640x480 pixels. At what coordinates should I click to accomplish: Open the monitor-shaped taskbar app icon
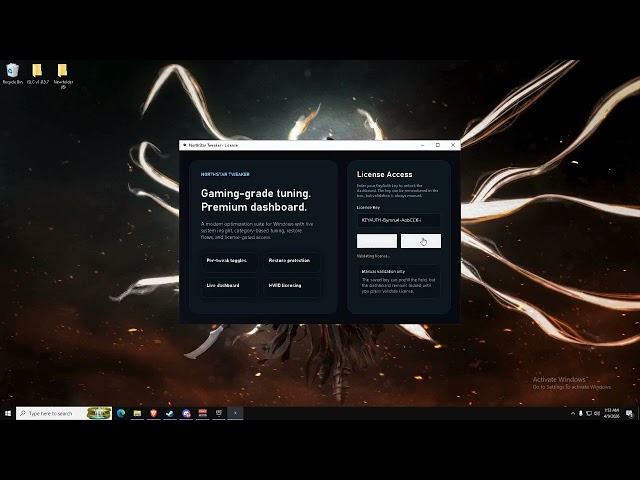coord(219,413)
